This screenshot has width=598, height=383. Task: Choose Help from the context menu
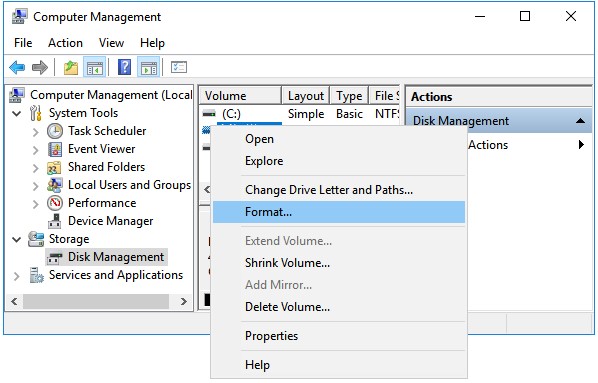(x=339, y=365)
